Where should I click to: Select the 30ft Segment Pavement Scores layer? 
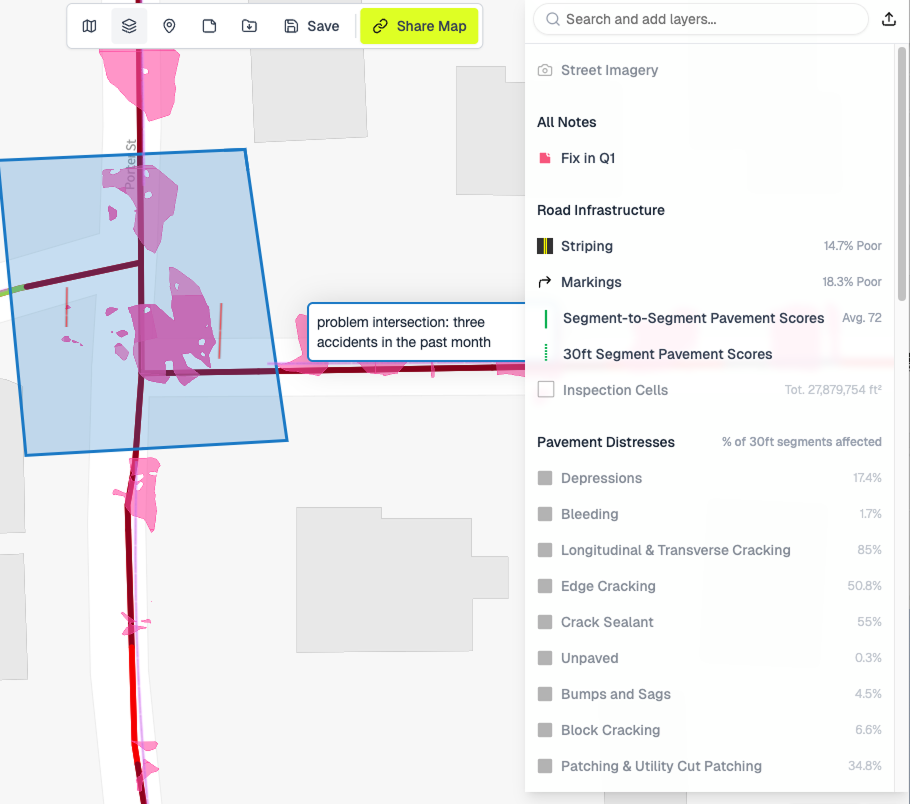coord(667,353)
